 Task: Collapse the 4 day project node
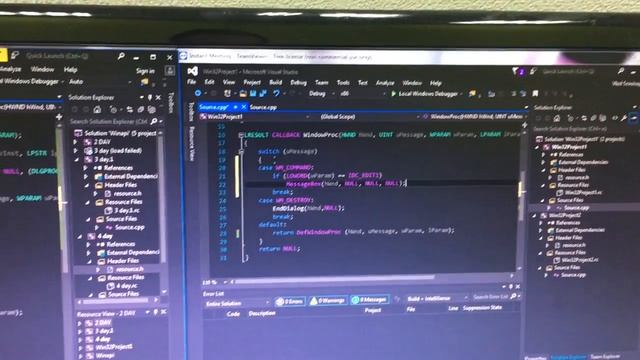coord(80,236)
